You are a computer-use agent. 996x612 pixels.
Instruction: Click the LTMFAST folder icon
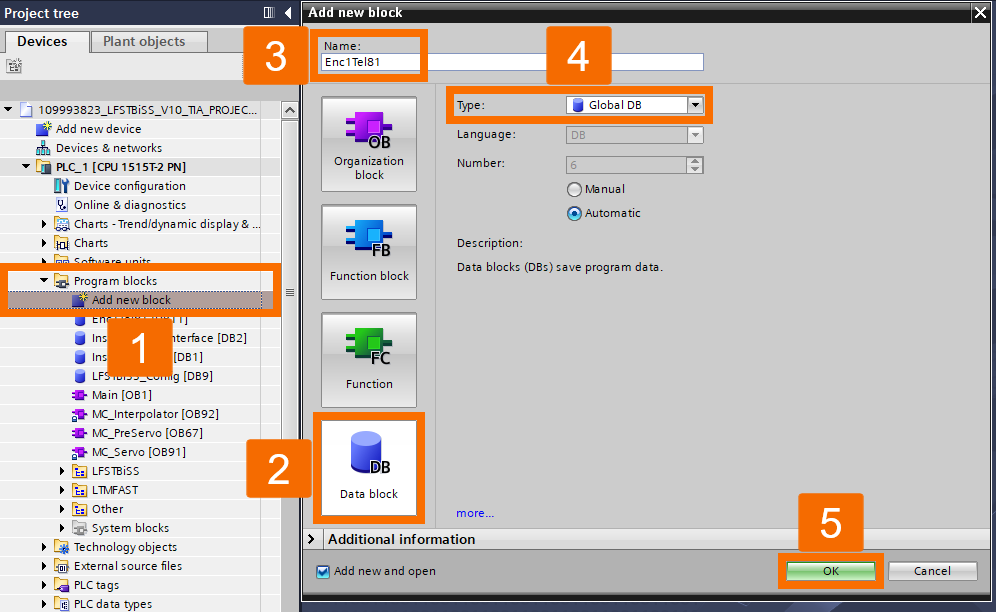click(79, 490)
